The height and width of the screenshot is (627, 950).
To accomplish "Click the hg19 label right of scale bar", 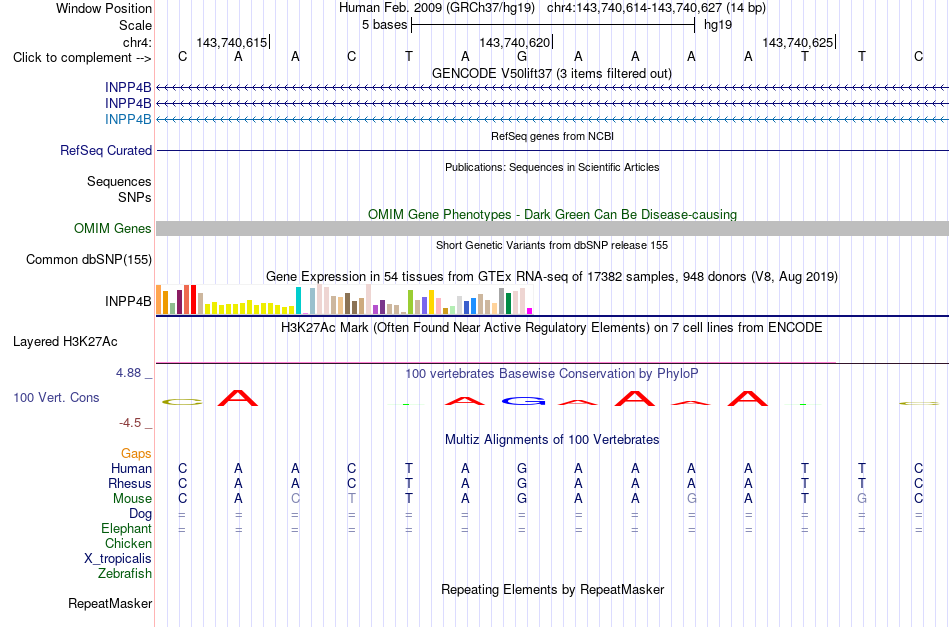I will [718, 25].
